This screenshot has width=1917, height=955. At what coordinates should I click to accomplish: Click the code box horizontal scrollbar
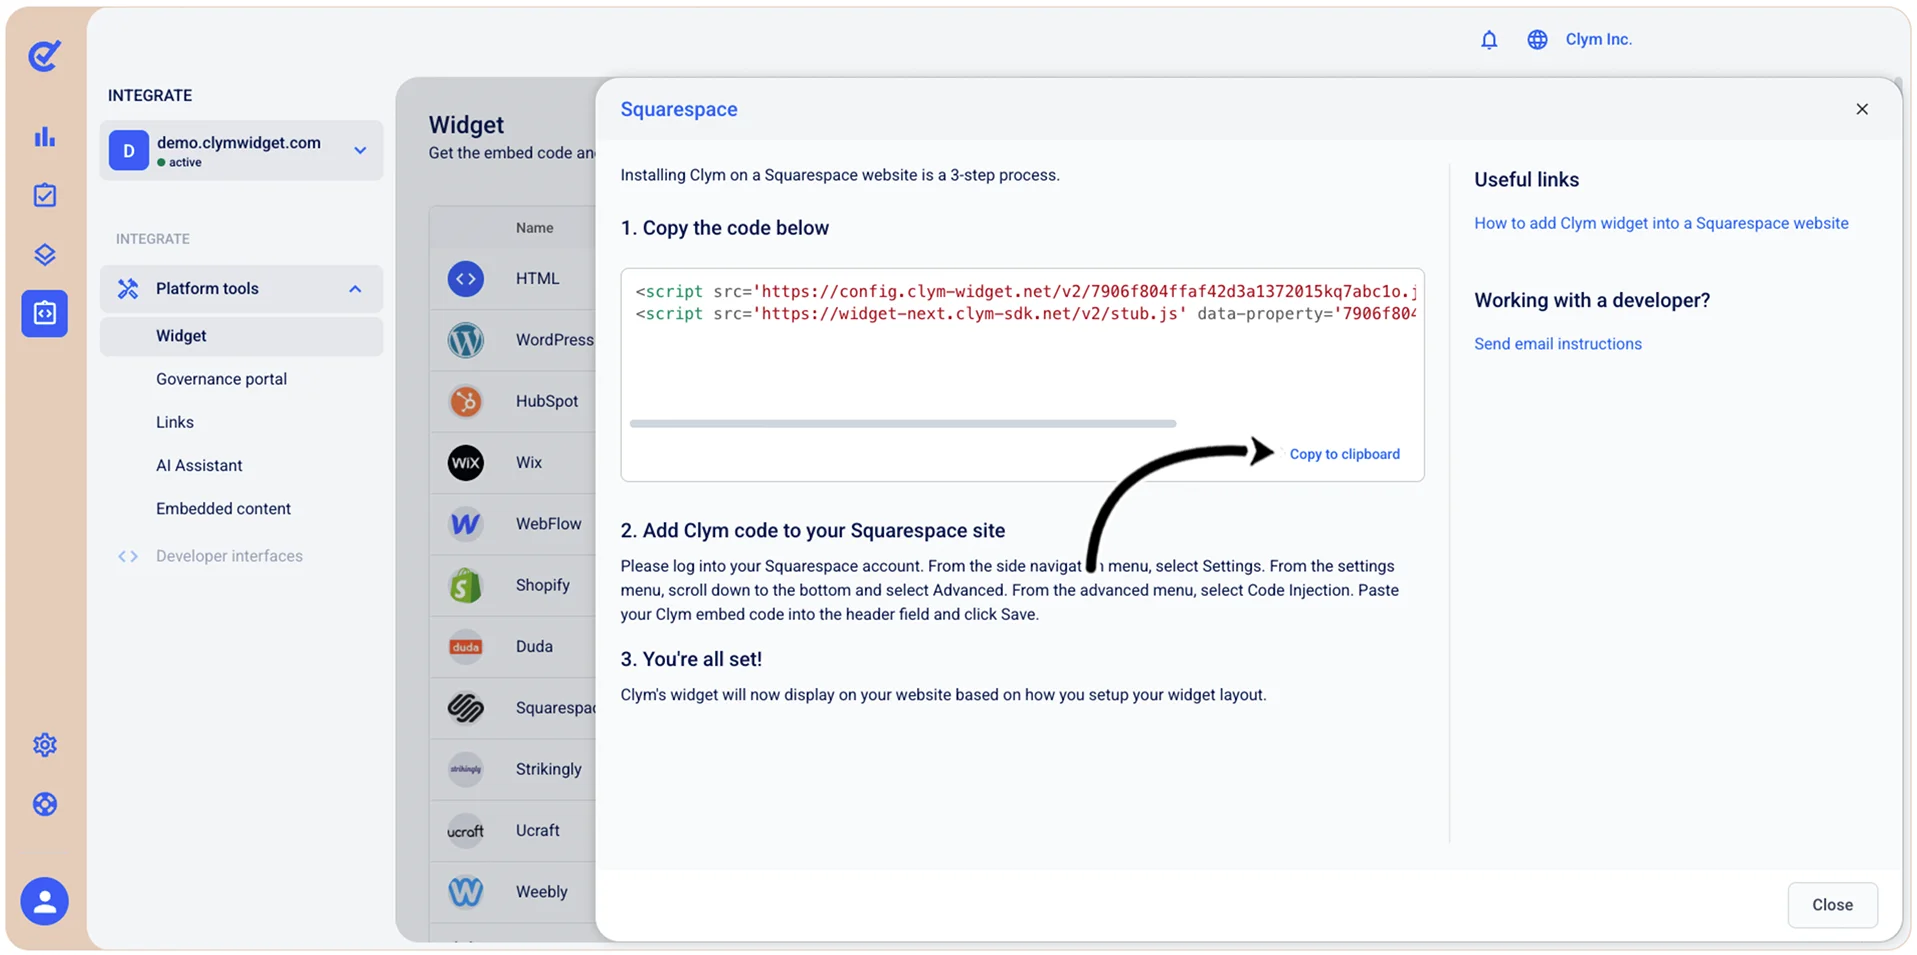click(903, 424)
